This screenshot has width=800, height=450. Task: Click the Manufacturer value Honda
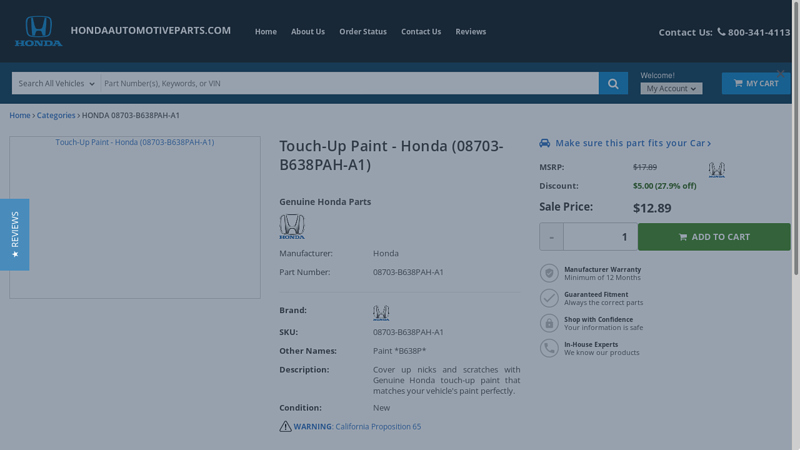coord(386,253)
